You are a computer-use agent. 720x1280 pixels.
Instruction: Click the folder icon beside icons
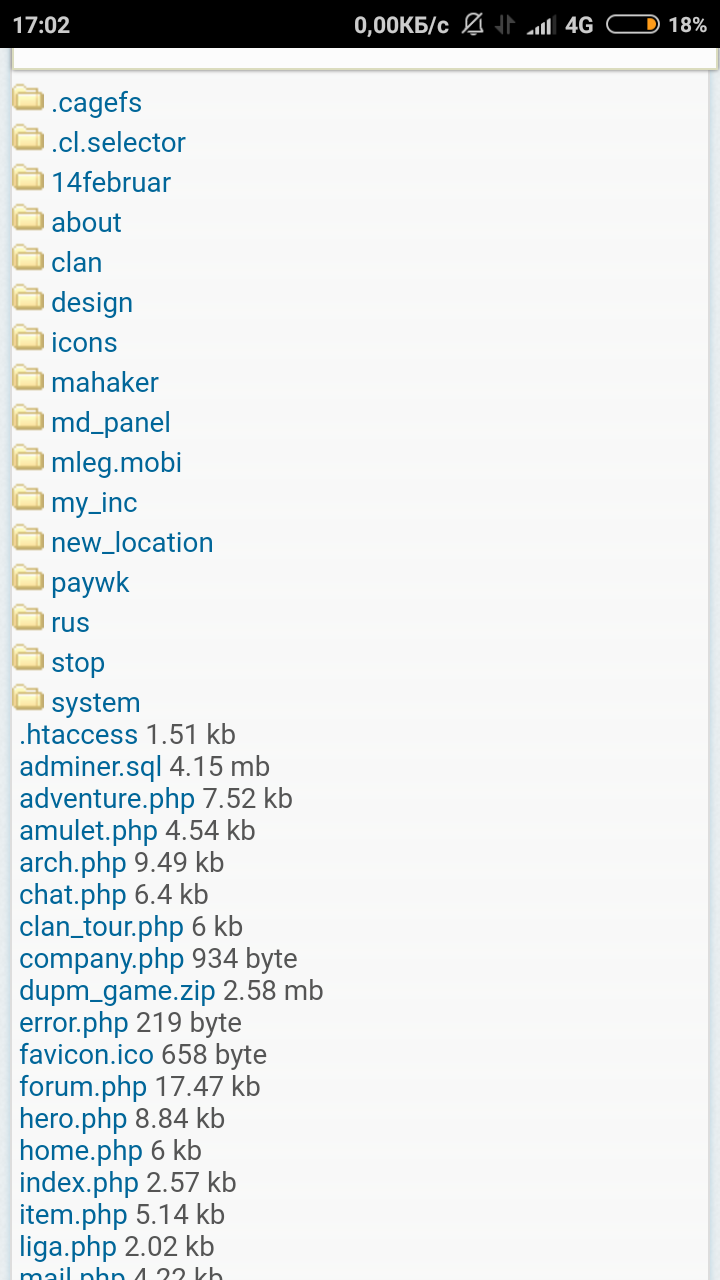pyautogui.click(x=28, y=339)
